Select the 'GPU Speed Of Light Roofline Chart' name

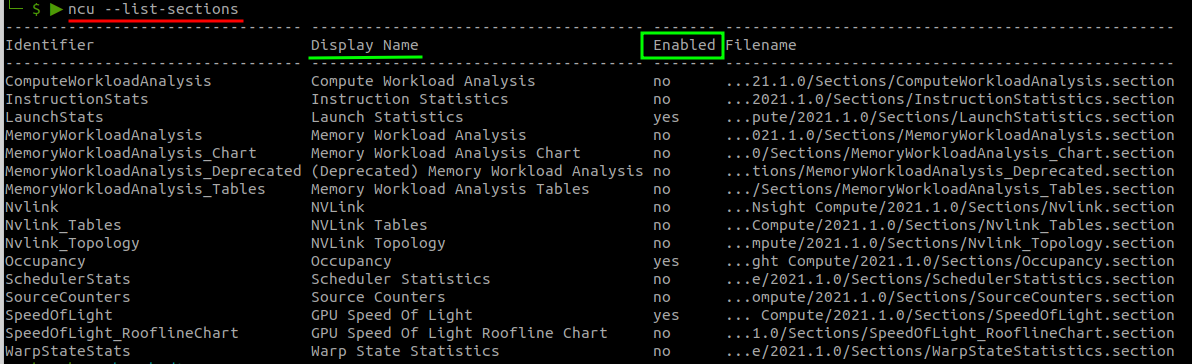click(459, 333)
